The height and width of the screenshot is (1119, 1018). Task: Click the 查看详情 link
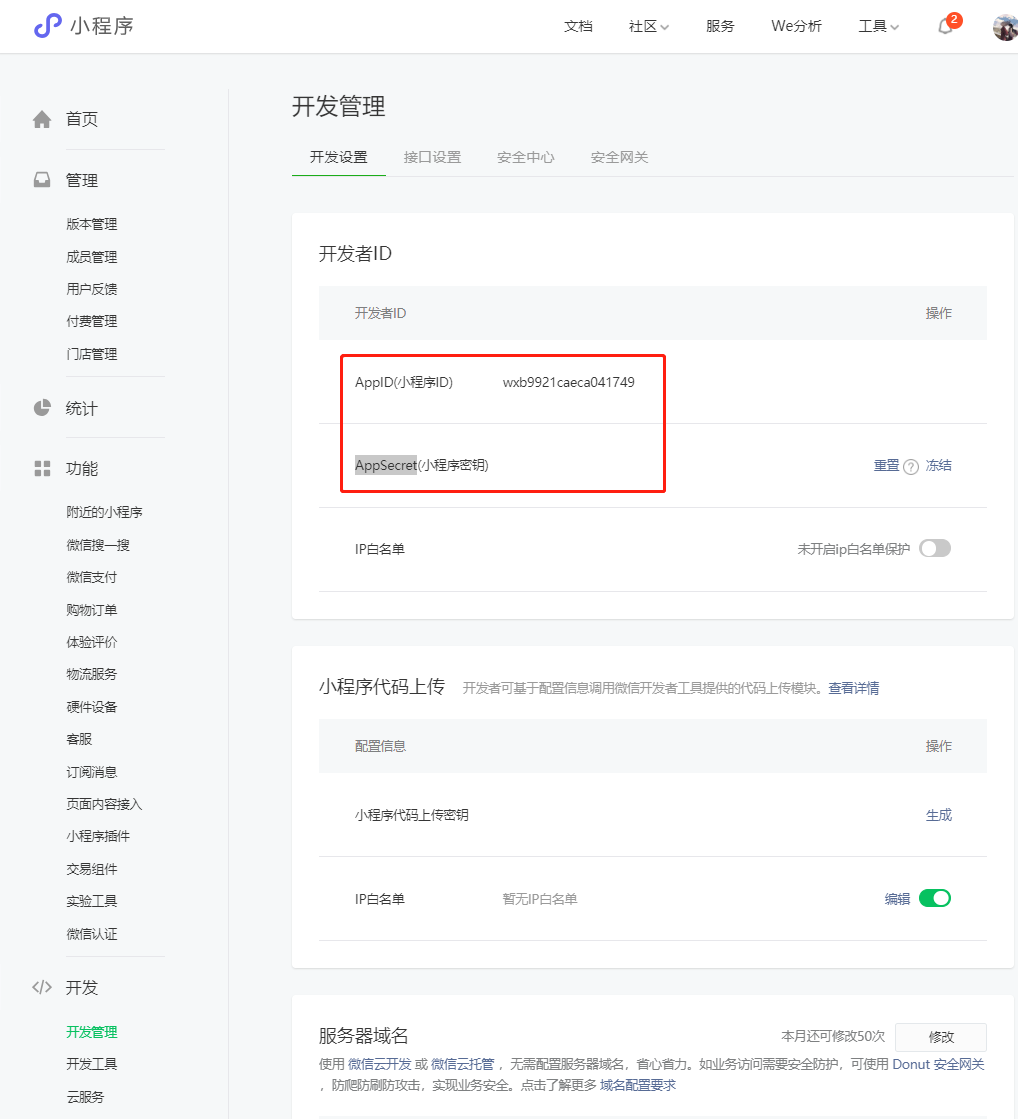[854, 688]
